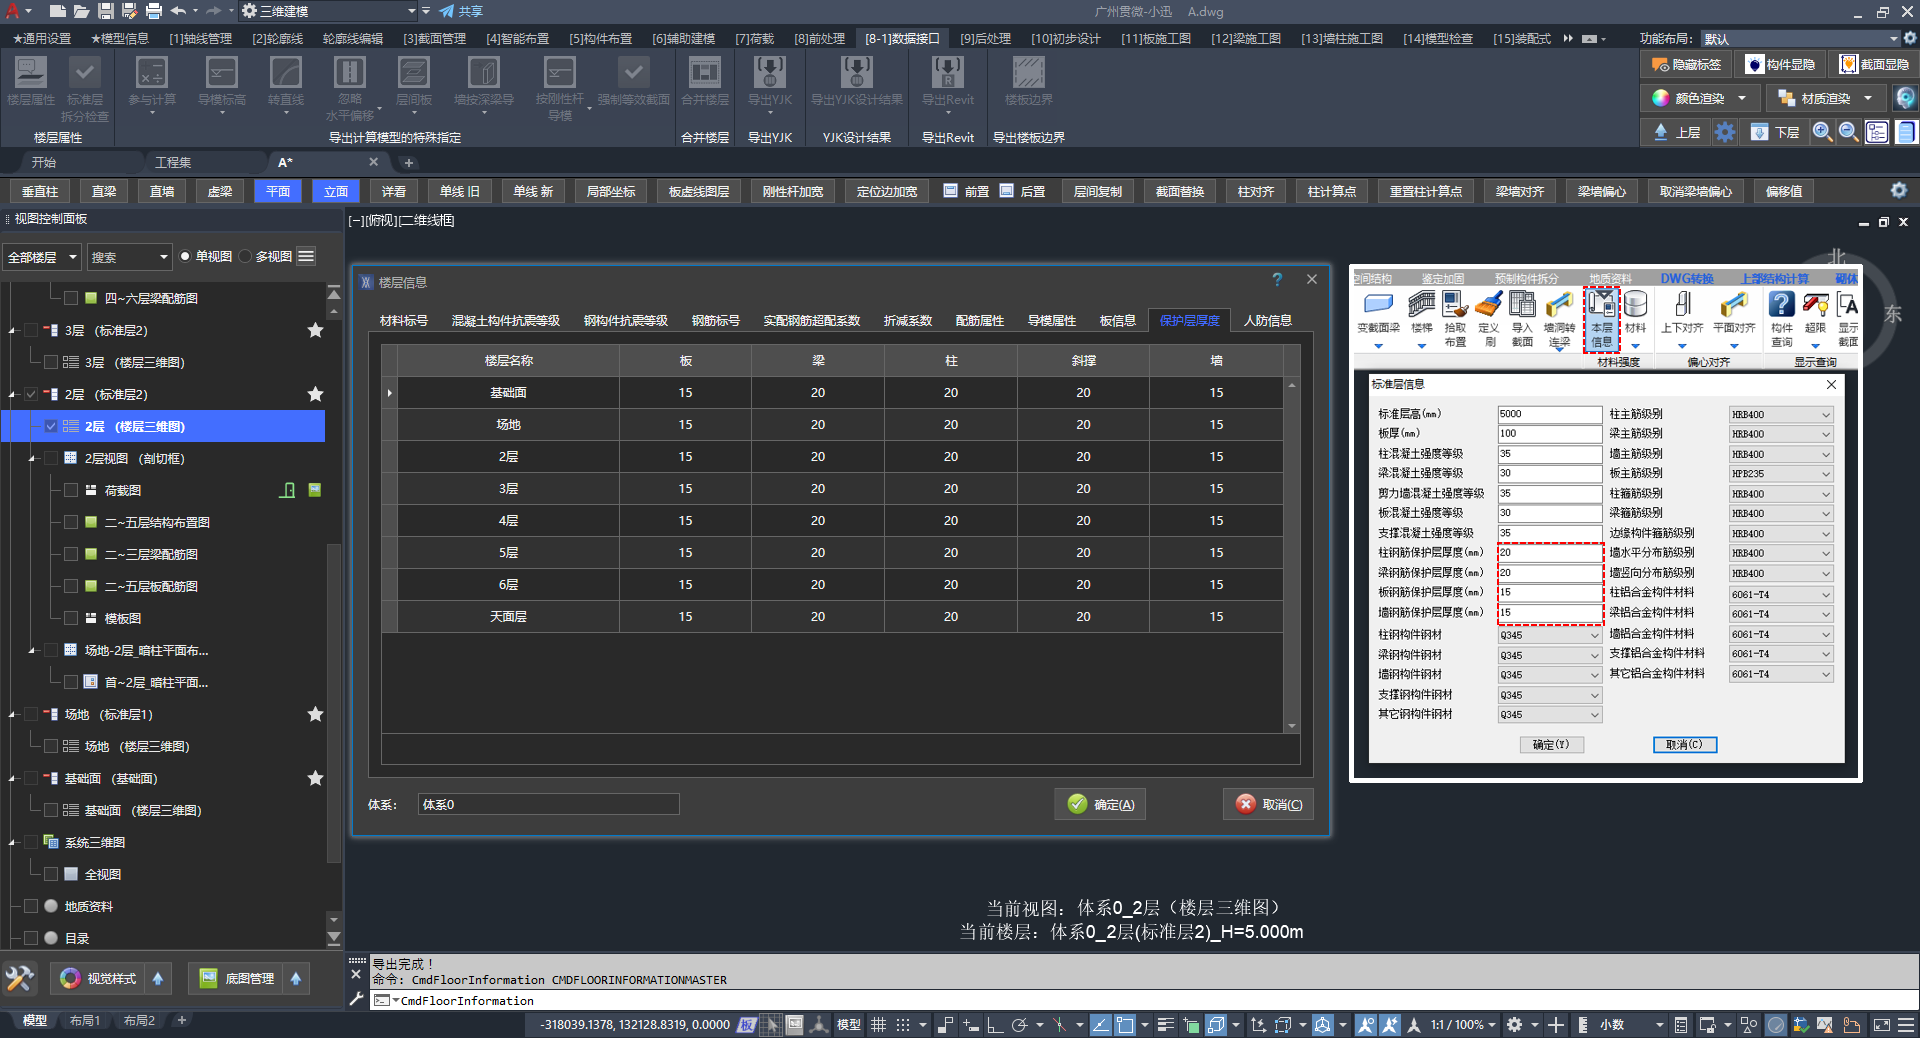
Task: Expand the 颜色渲染 dropdown
Action: (x=1742, y=98)
